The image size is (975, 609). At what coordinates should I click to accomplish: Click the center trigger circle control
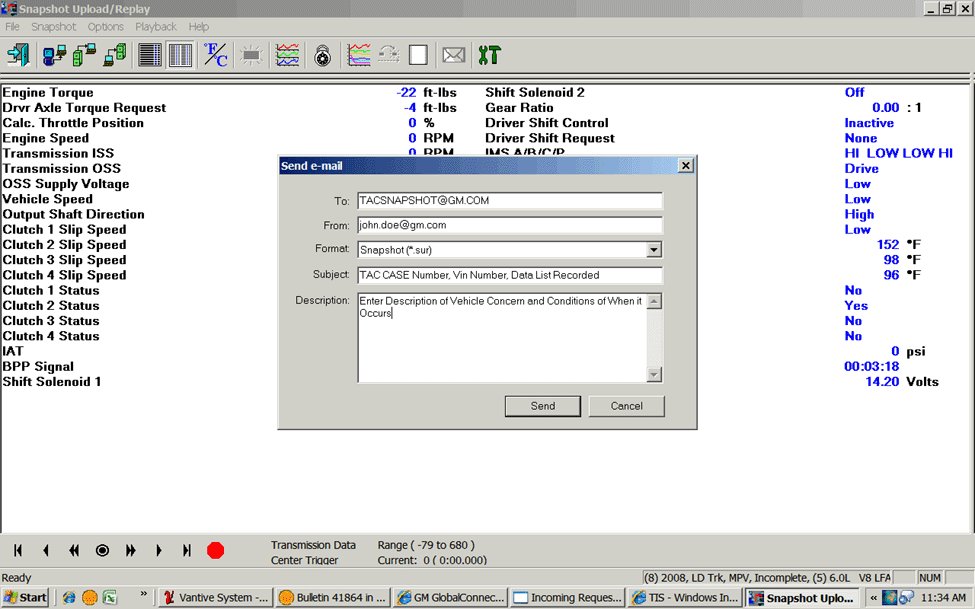click(102, 550)
